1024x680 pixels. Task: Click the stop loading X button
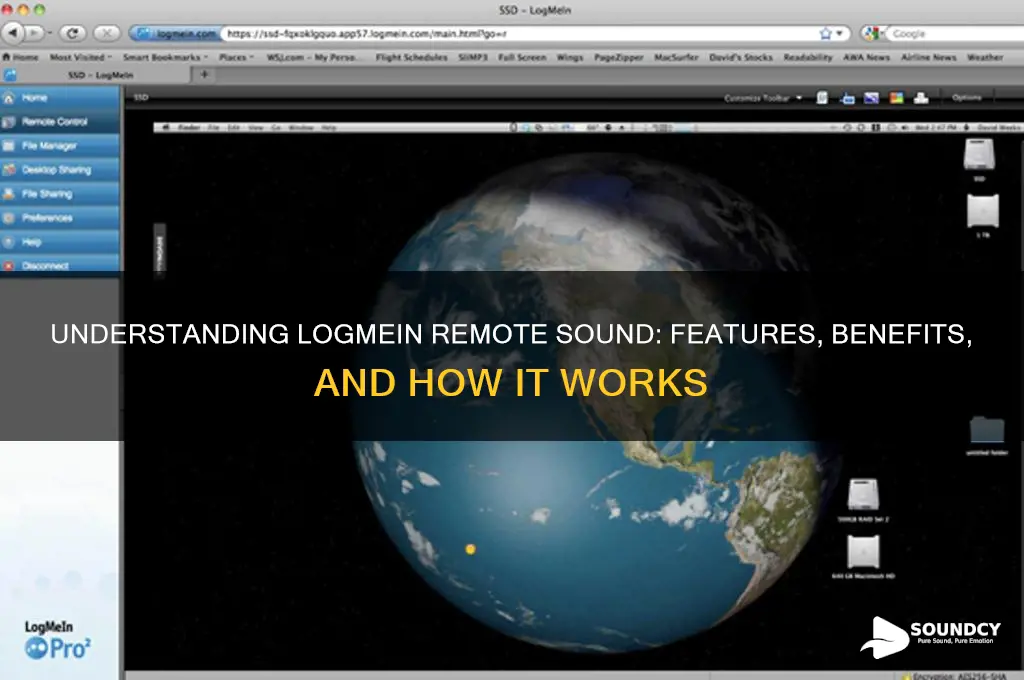tap(106, 33)
